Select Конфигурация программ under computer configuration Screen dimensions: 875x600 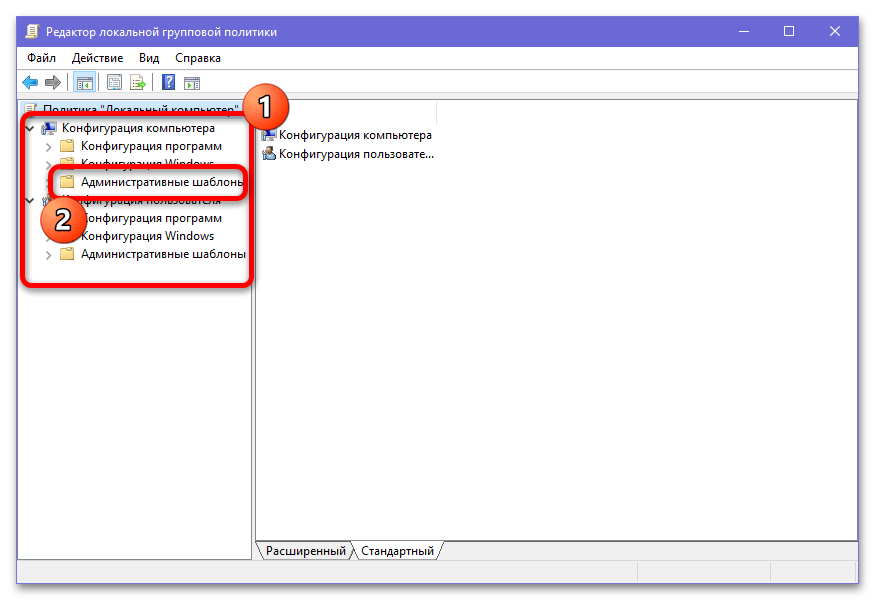pyautogui.click(x=151, y=146)
